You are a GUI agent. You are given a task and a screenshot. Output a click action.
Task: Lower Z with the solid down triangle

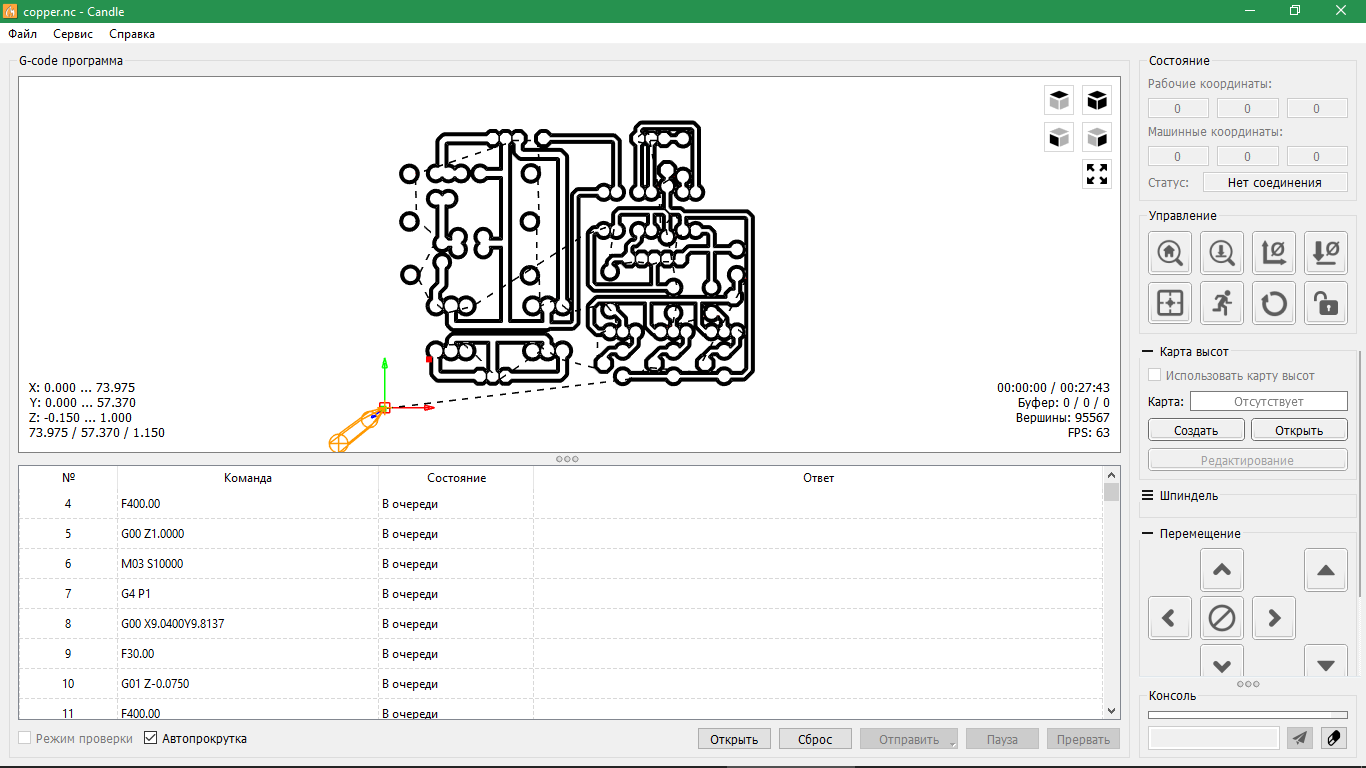coord(1326,661)
